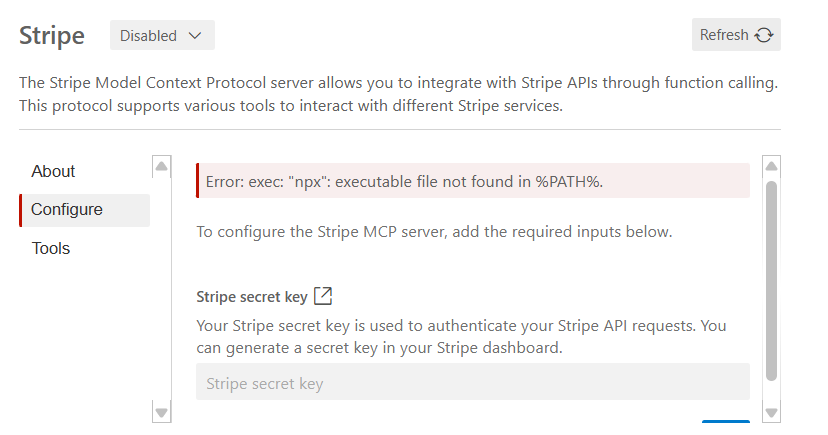The width and height of the screenshot is (828, 435).
Task: Click the Stripe Model Context Protocol description text
Action: (398, 94)
